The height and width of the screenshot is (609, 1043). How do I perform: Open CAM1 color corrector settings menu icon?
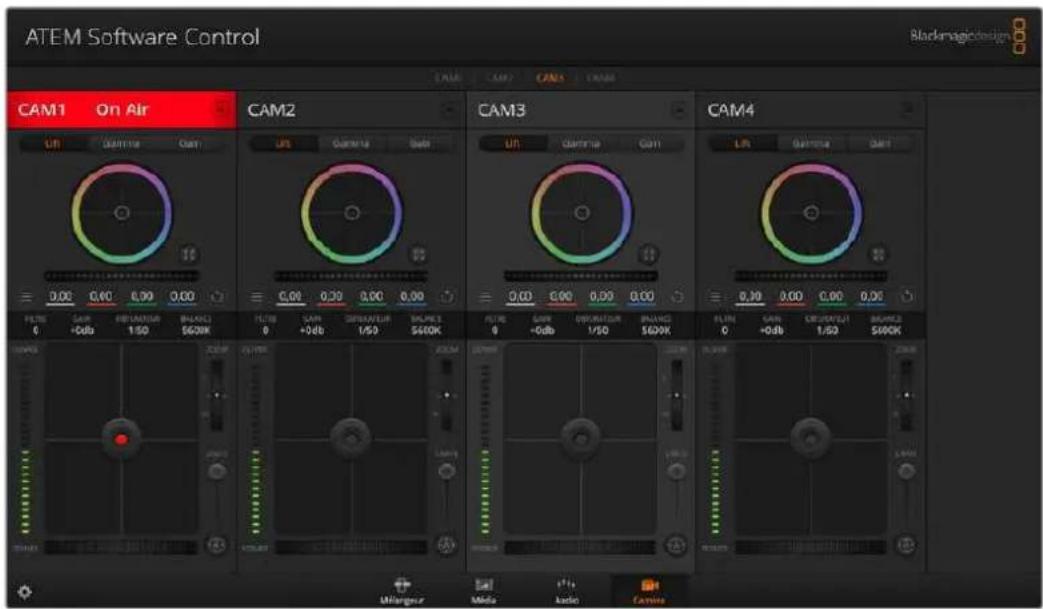click(26, 297)
